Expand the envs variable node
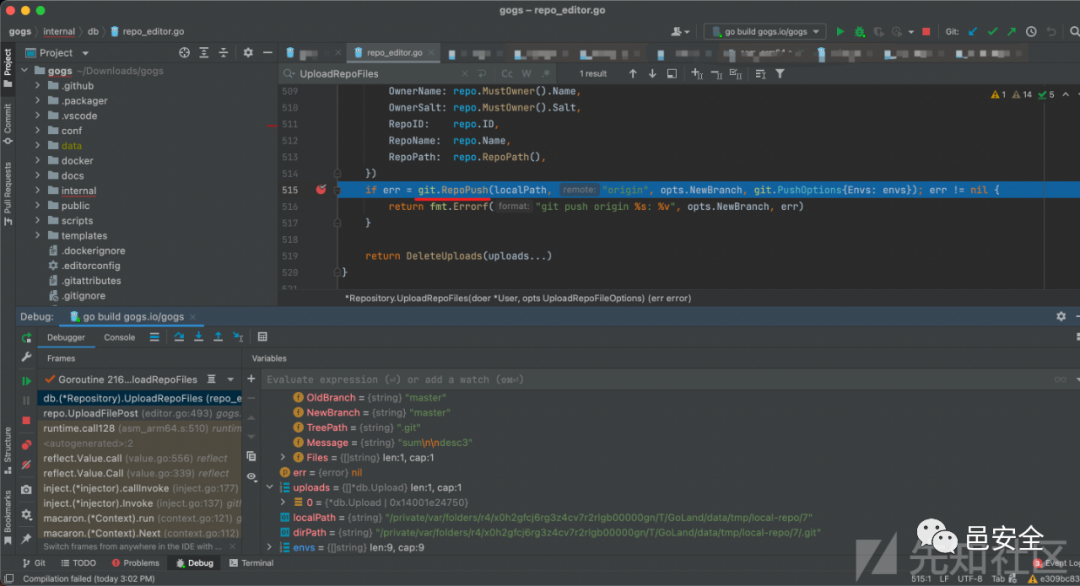 pyautogui.click(x=269, y=548)
